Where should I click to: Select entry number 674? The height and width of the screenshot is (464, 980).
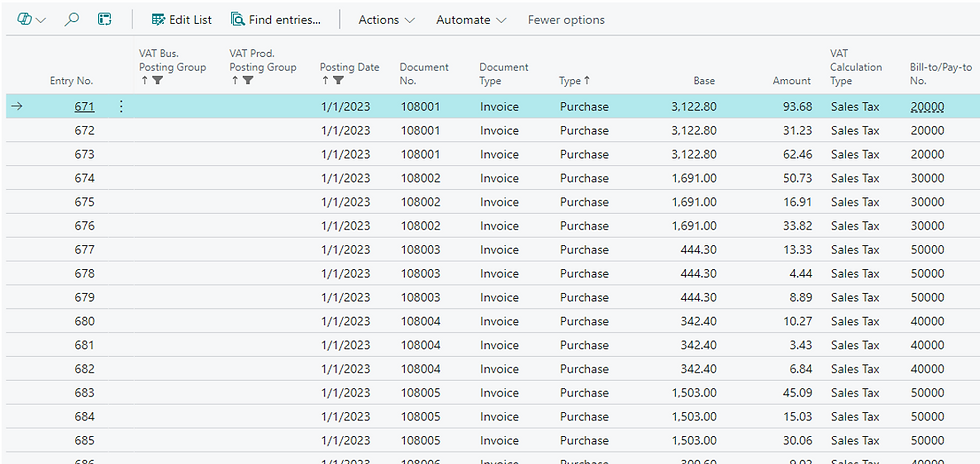point(84,178)
